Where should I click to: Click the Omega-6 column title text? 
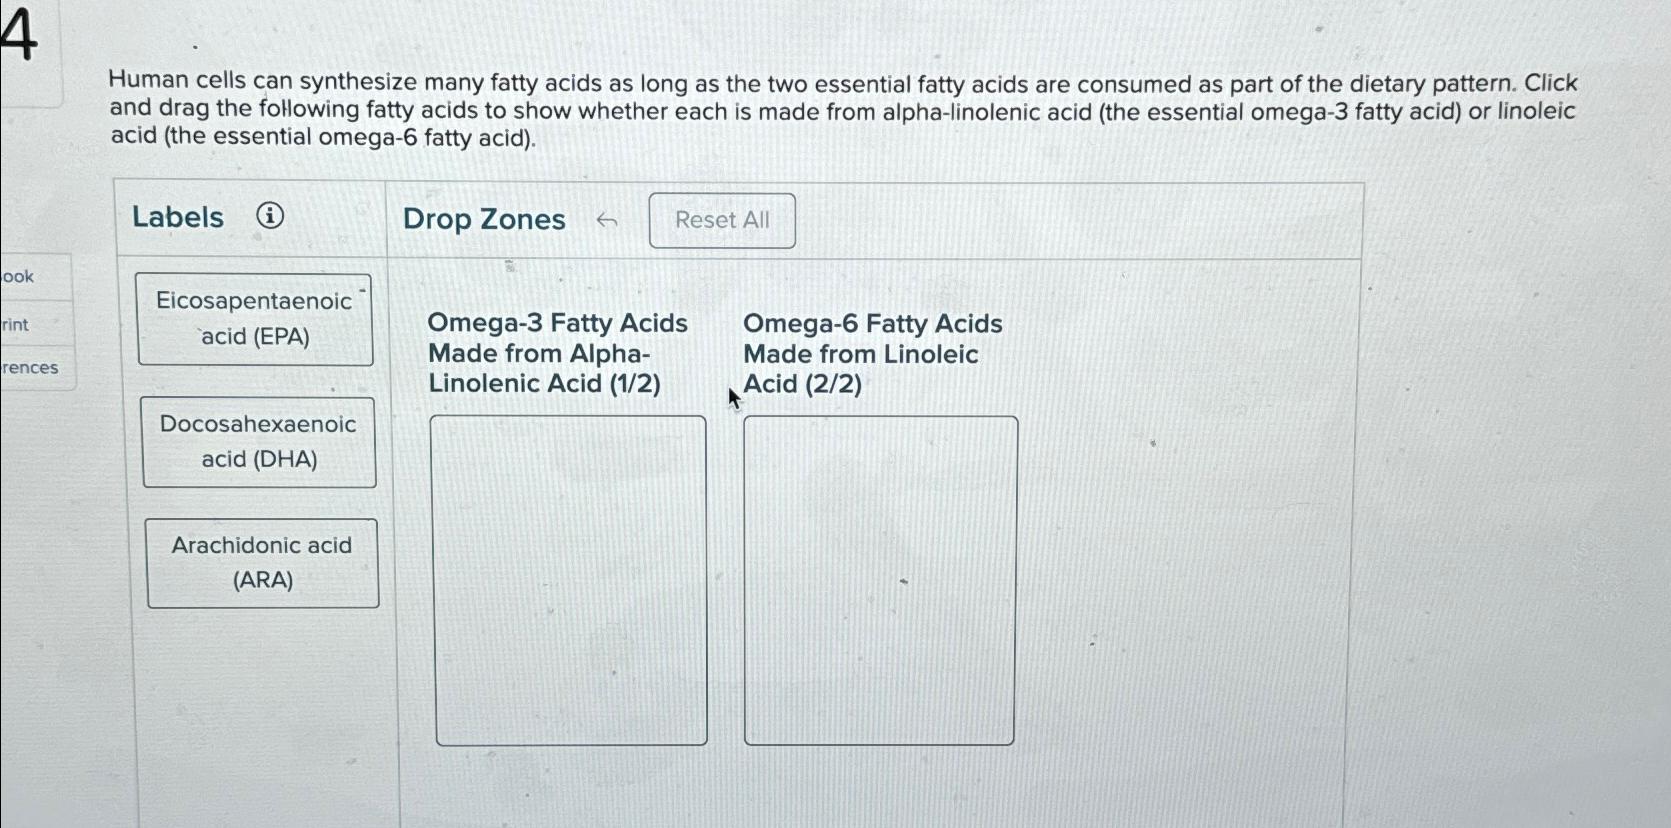pyautogui.click(x=871, y=353)
